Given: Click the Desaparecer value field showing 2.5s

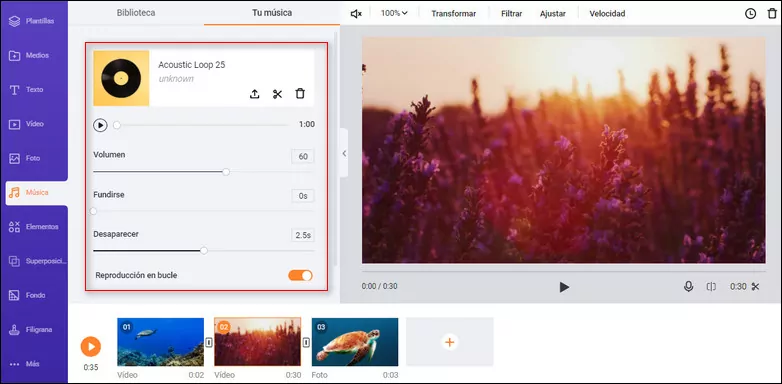Looking at the screenshot, I should [303, 235].
